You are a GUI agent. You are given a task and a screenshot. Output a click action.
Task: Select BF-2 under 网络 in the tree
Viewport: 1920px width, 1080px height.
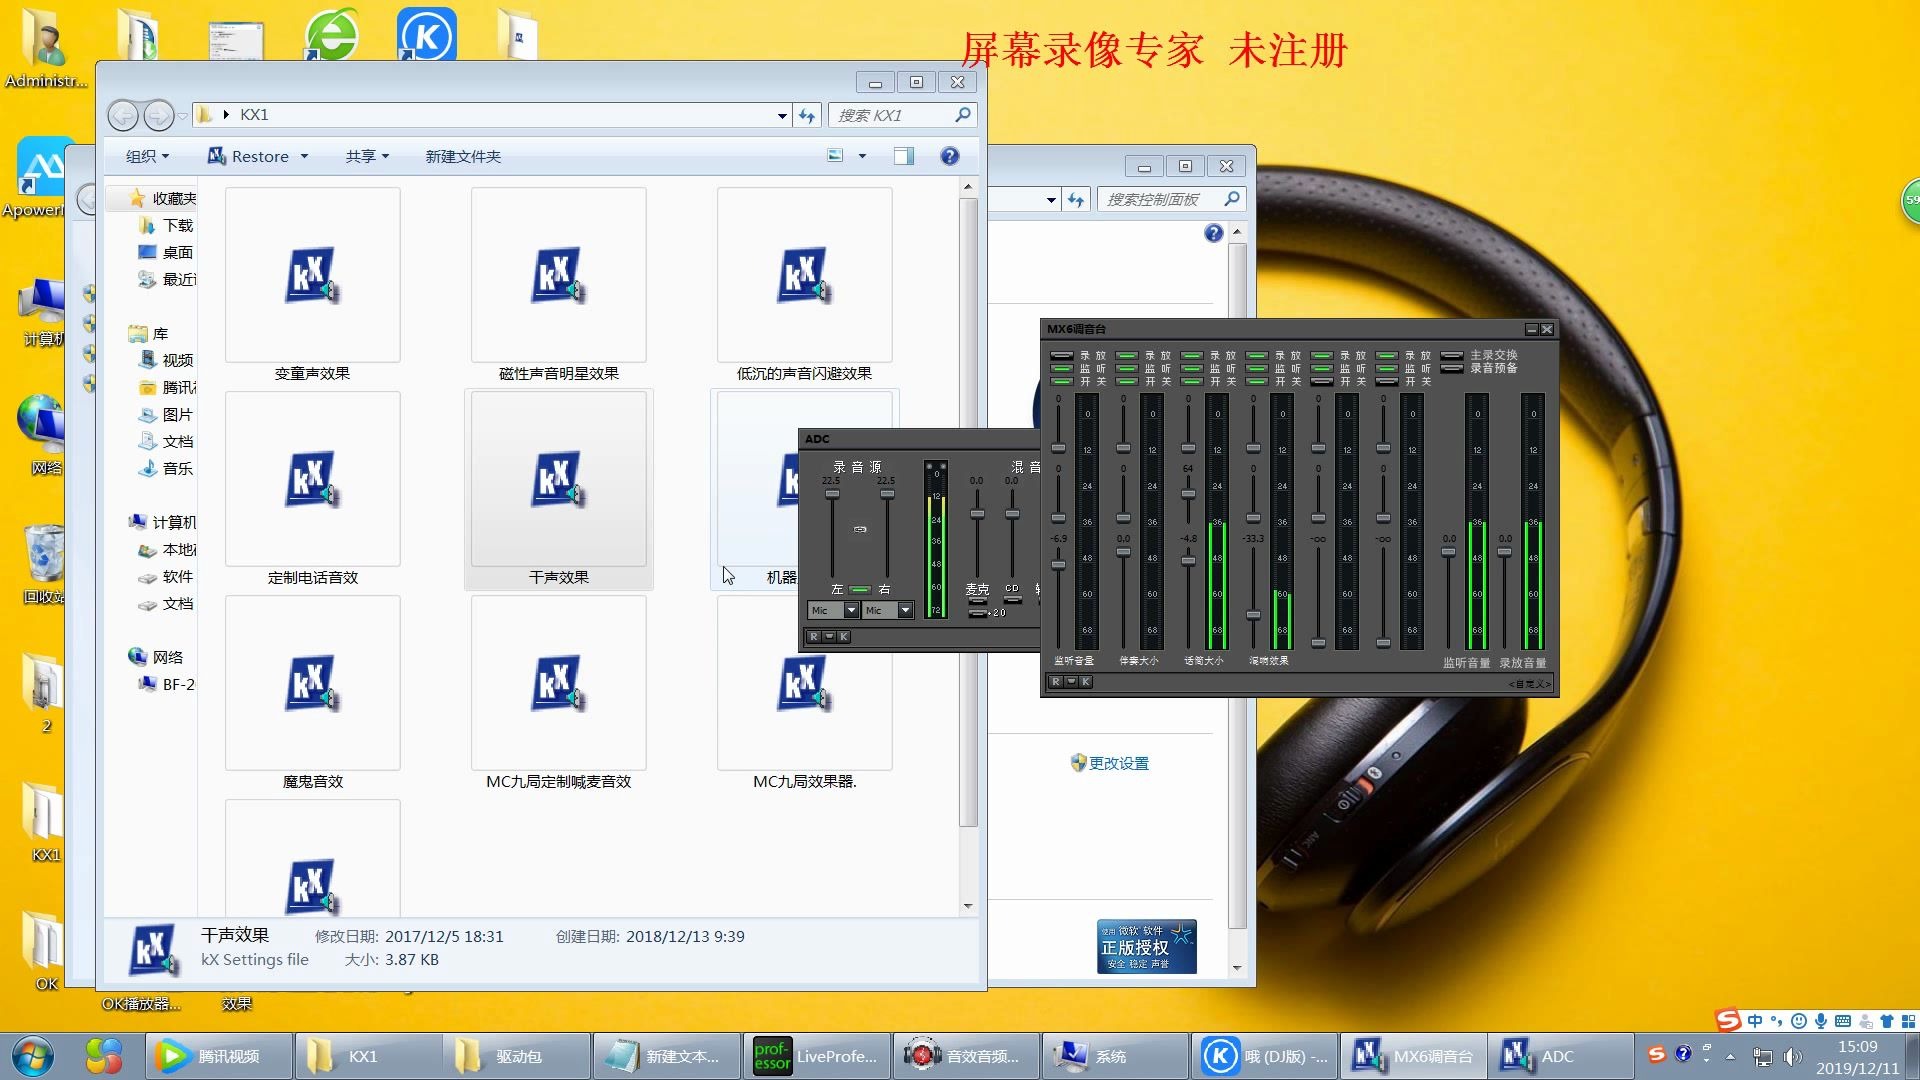tap(166, 684)
